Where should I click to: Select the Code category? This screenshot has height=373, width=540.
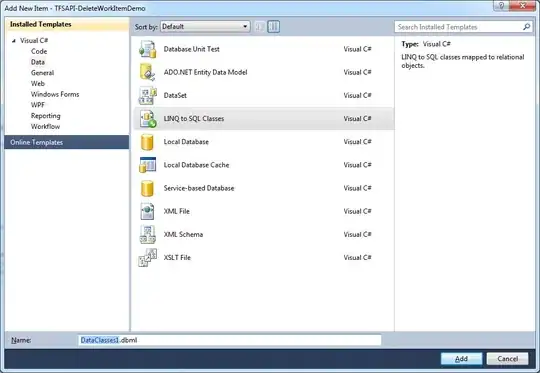[39, 51]
